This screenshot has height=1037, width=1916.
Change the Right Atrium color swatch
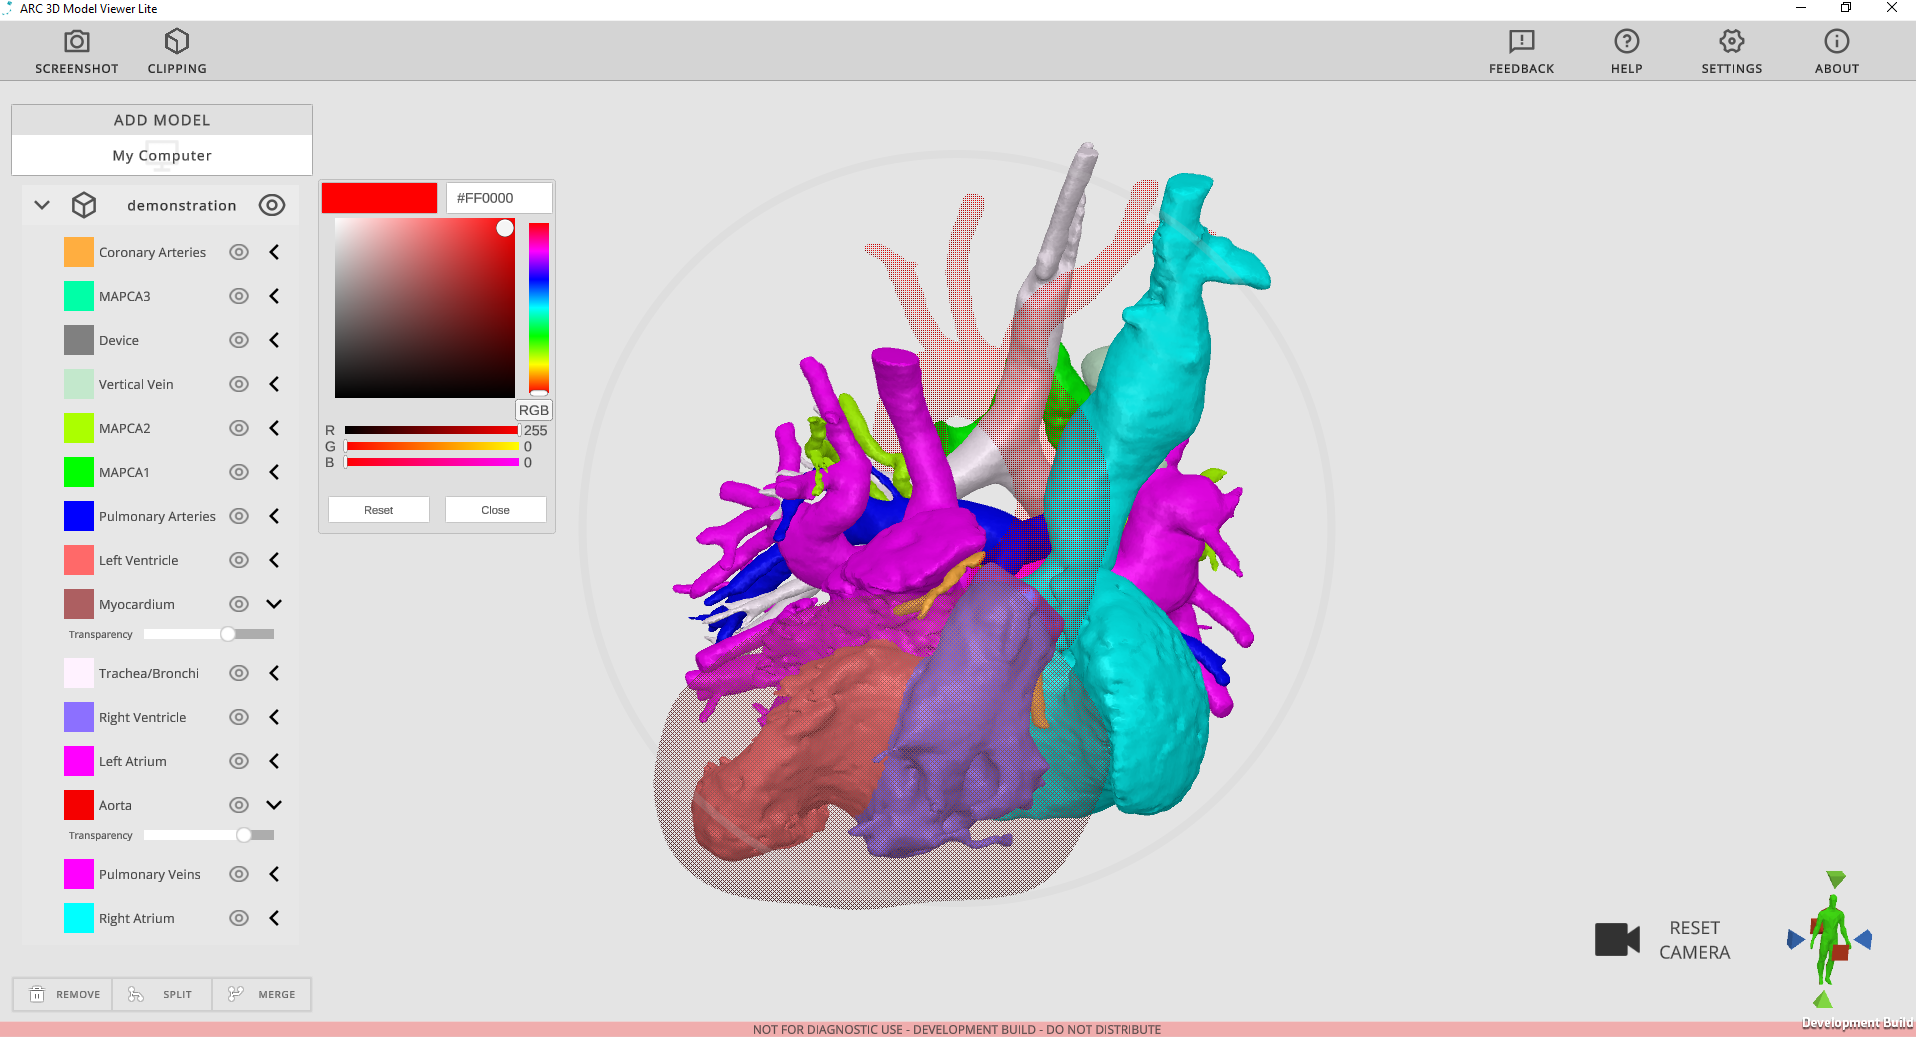click(78, 917)
